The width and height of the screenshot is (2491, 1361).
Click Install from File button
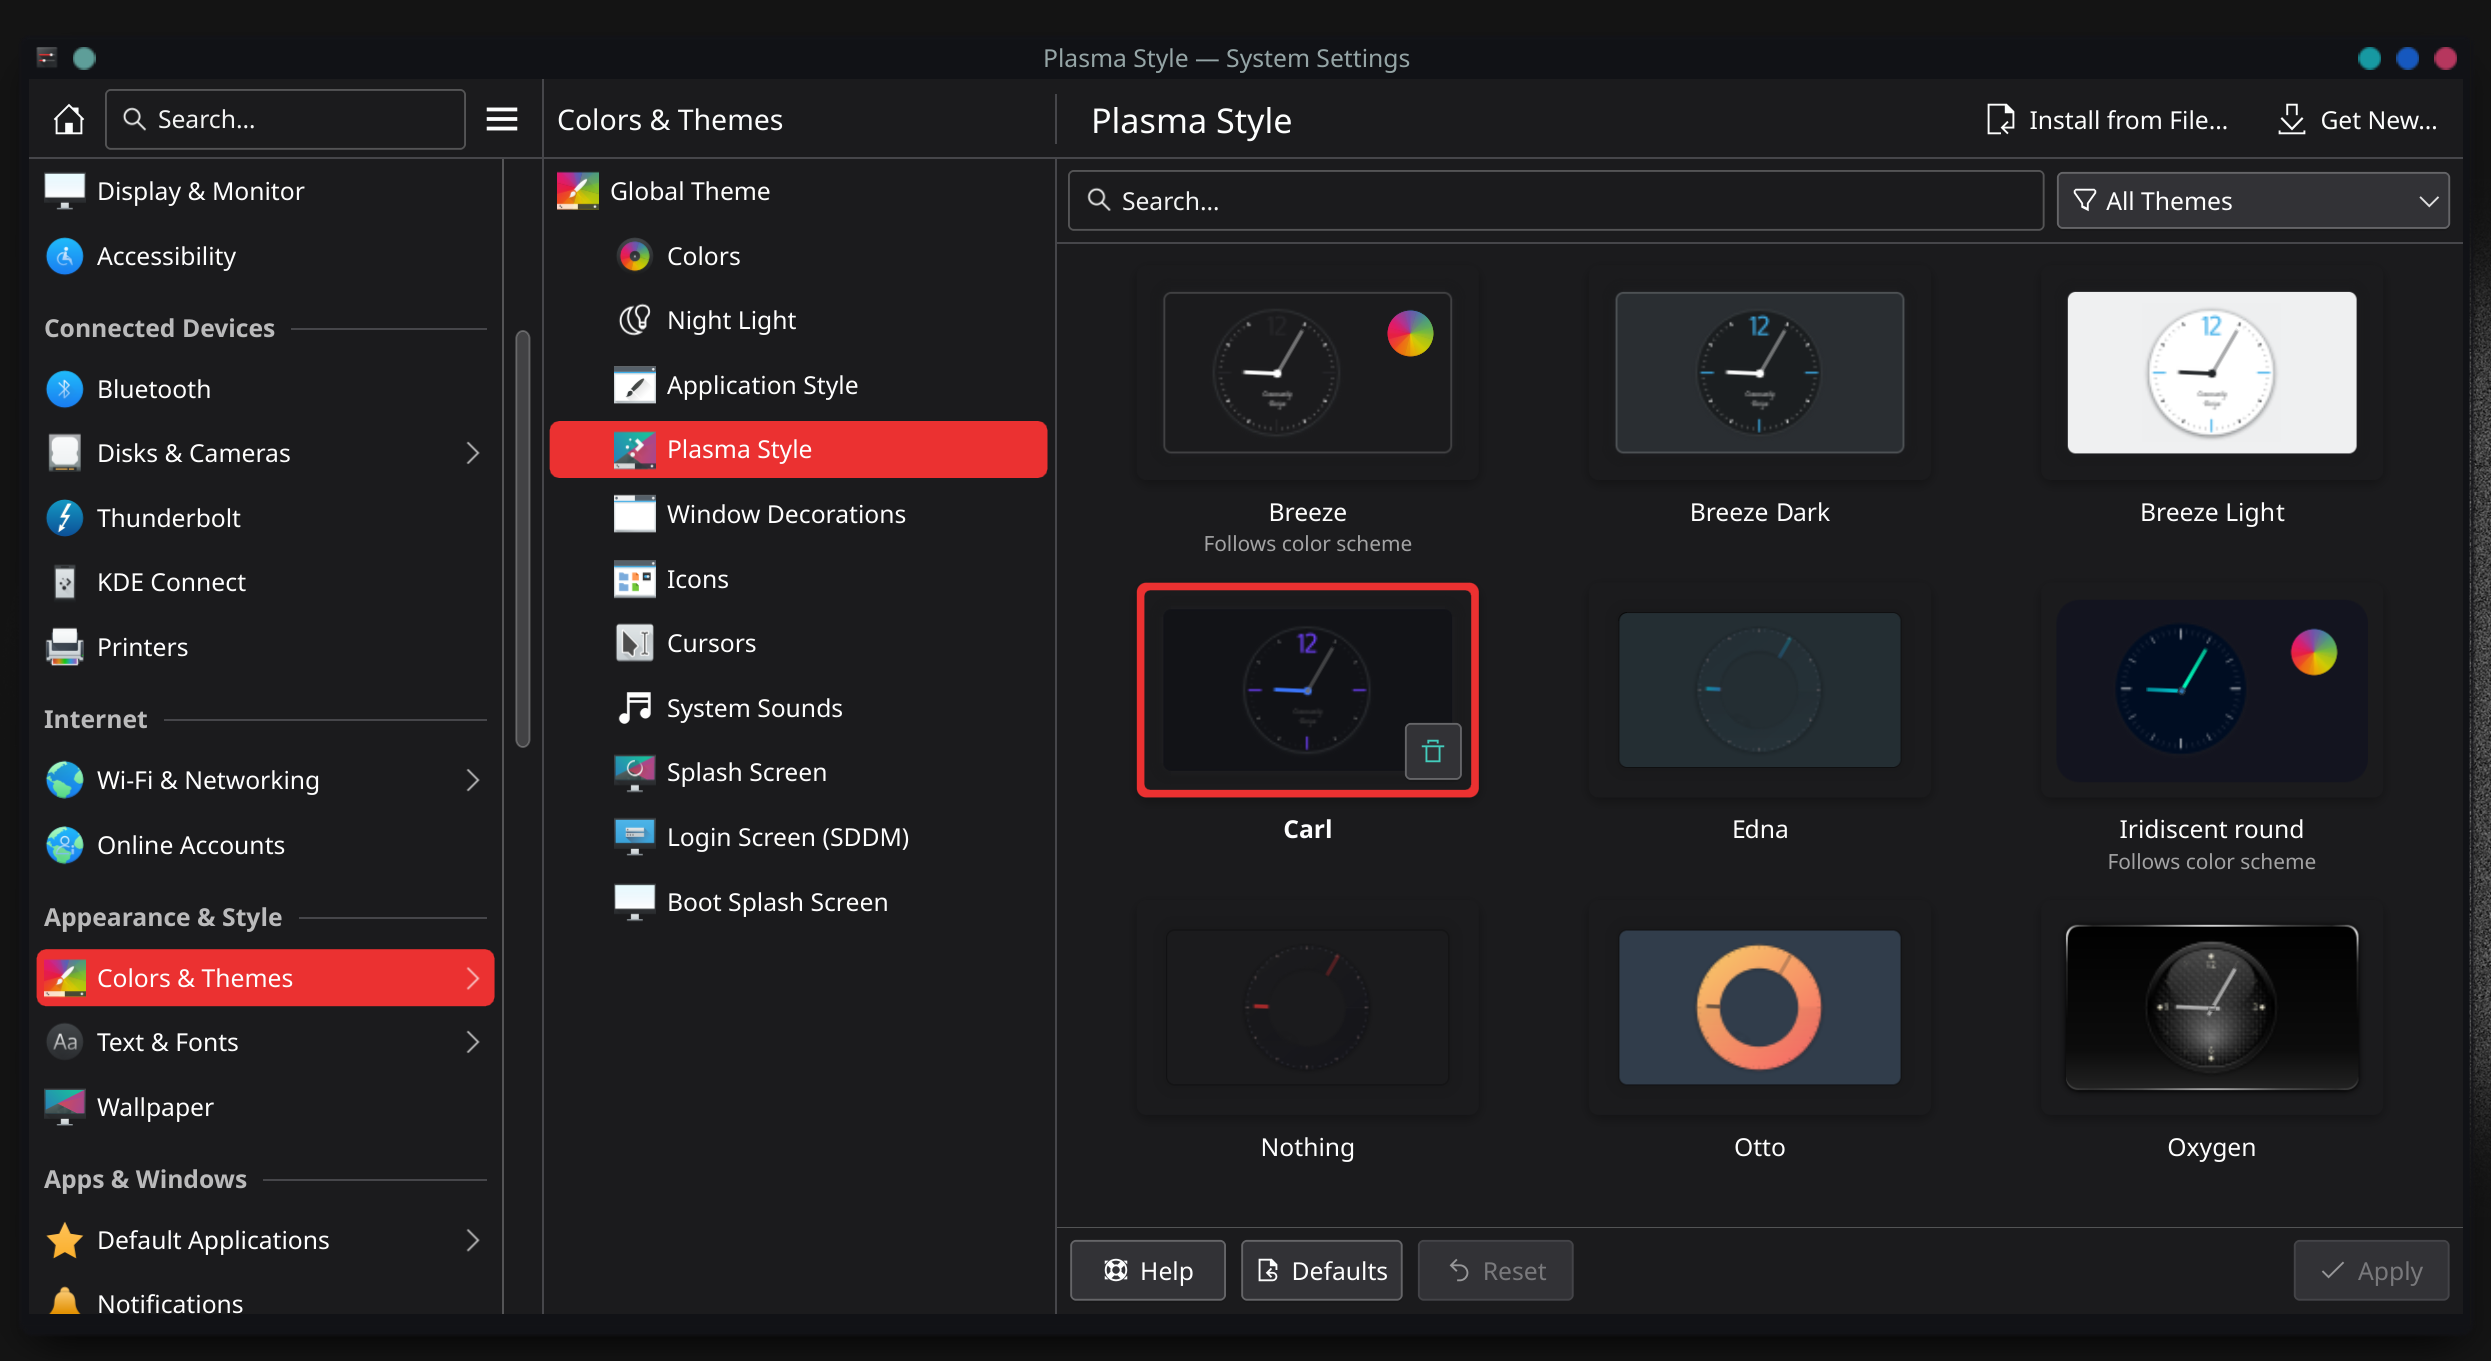pos(2106,120)
